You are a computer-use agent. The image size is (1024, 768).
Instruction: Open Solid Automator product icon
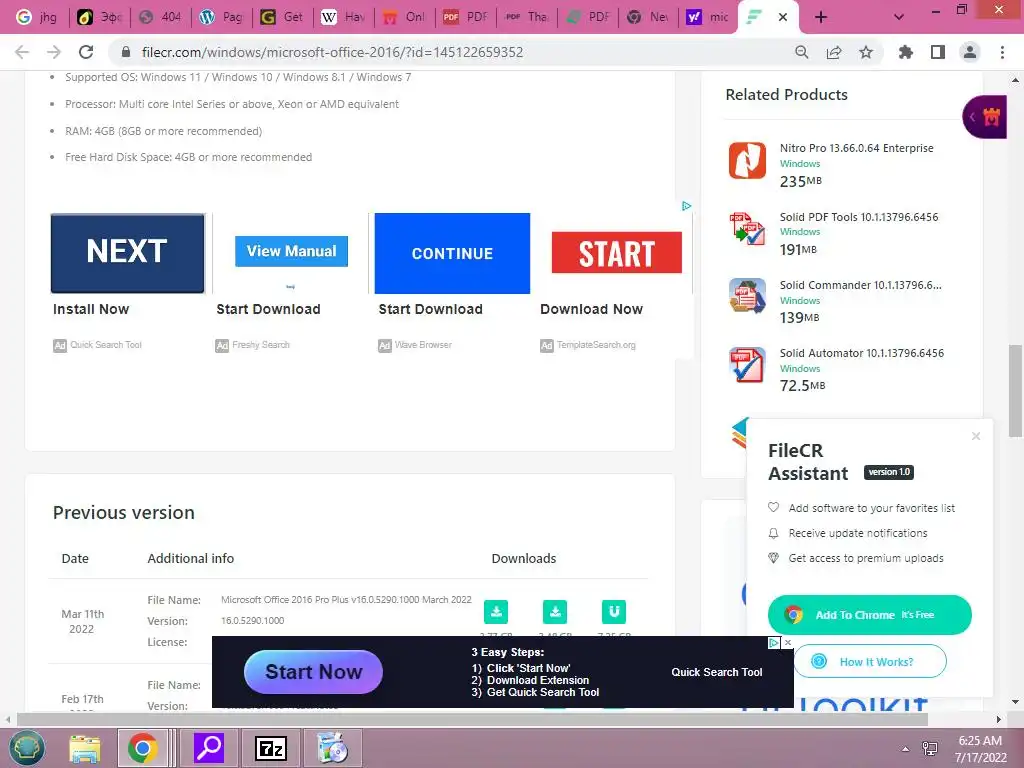(x=747, y=364)
